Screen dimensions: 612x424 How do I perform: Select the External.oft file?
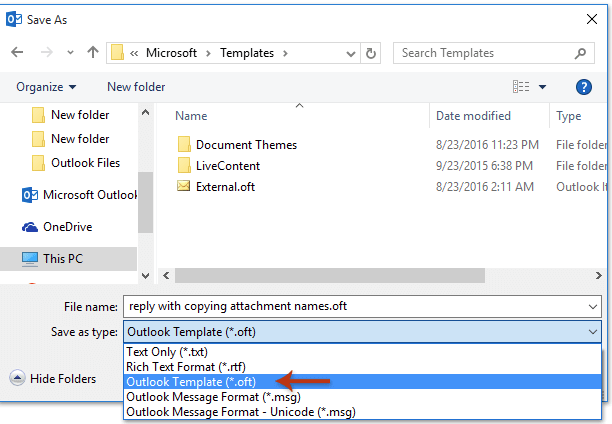(x=225, y=187)
